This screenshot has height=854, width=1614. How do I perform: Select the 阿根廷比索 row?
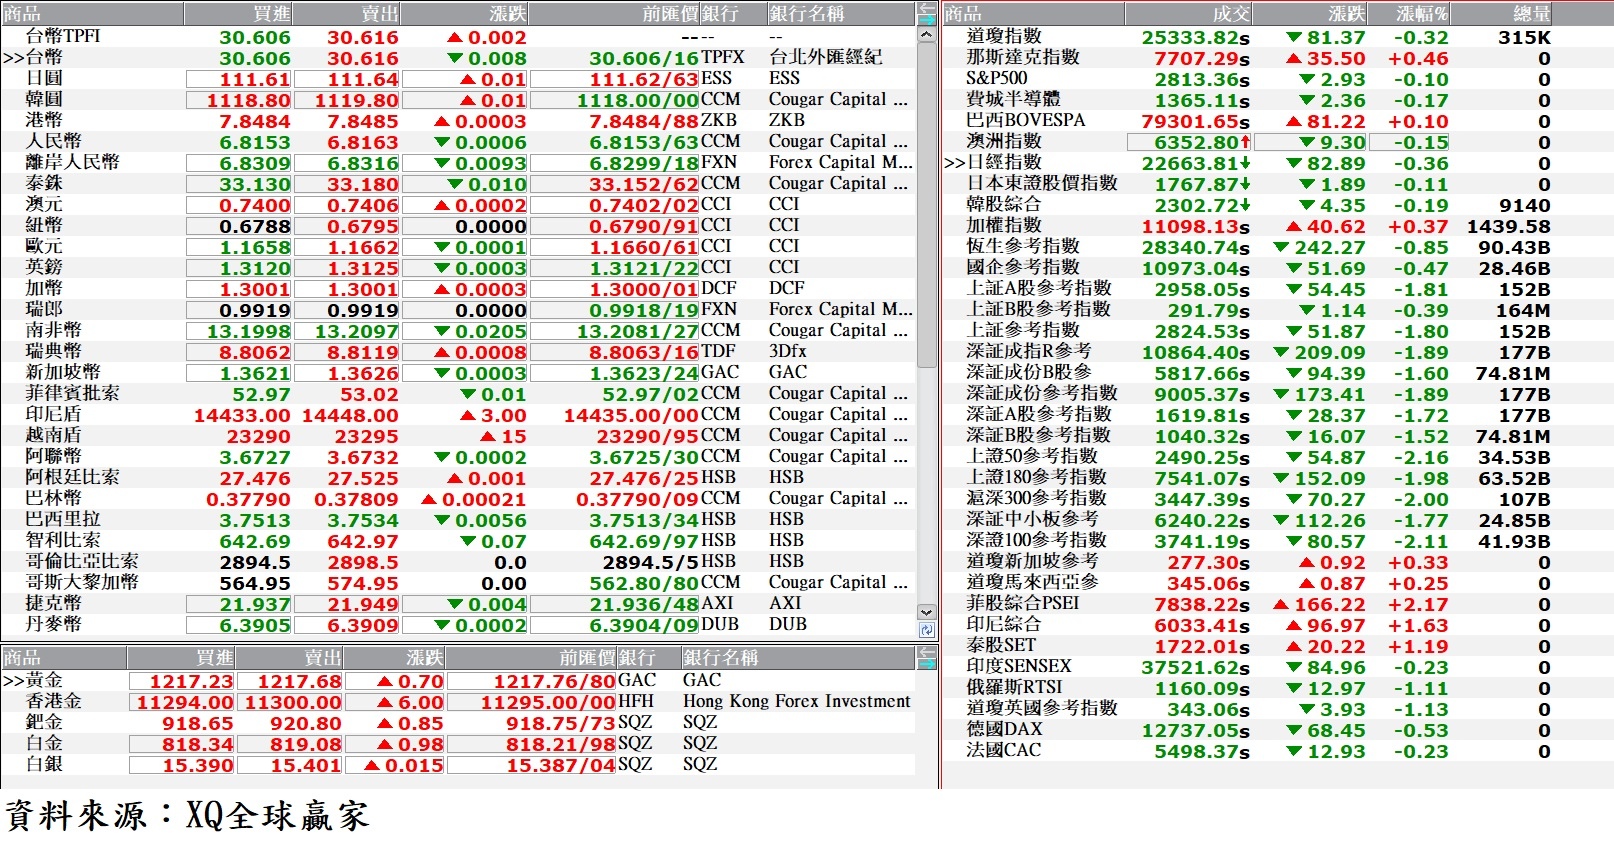(458, 477)
